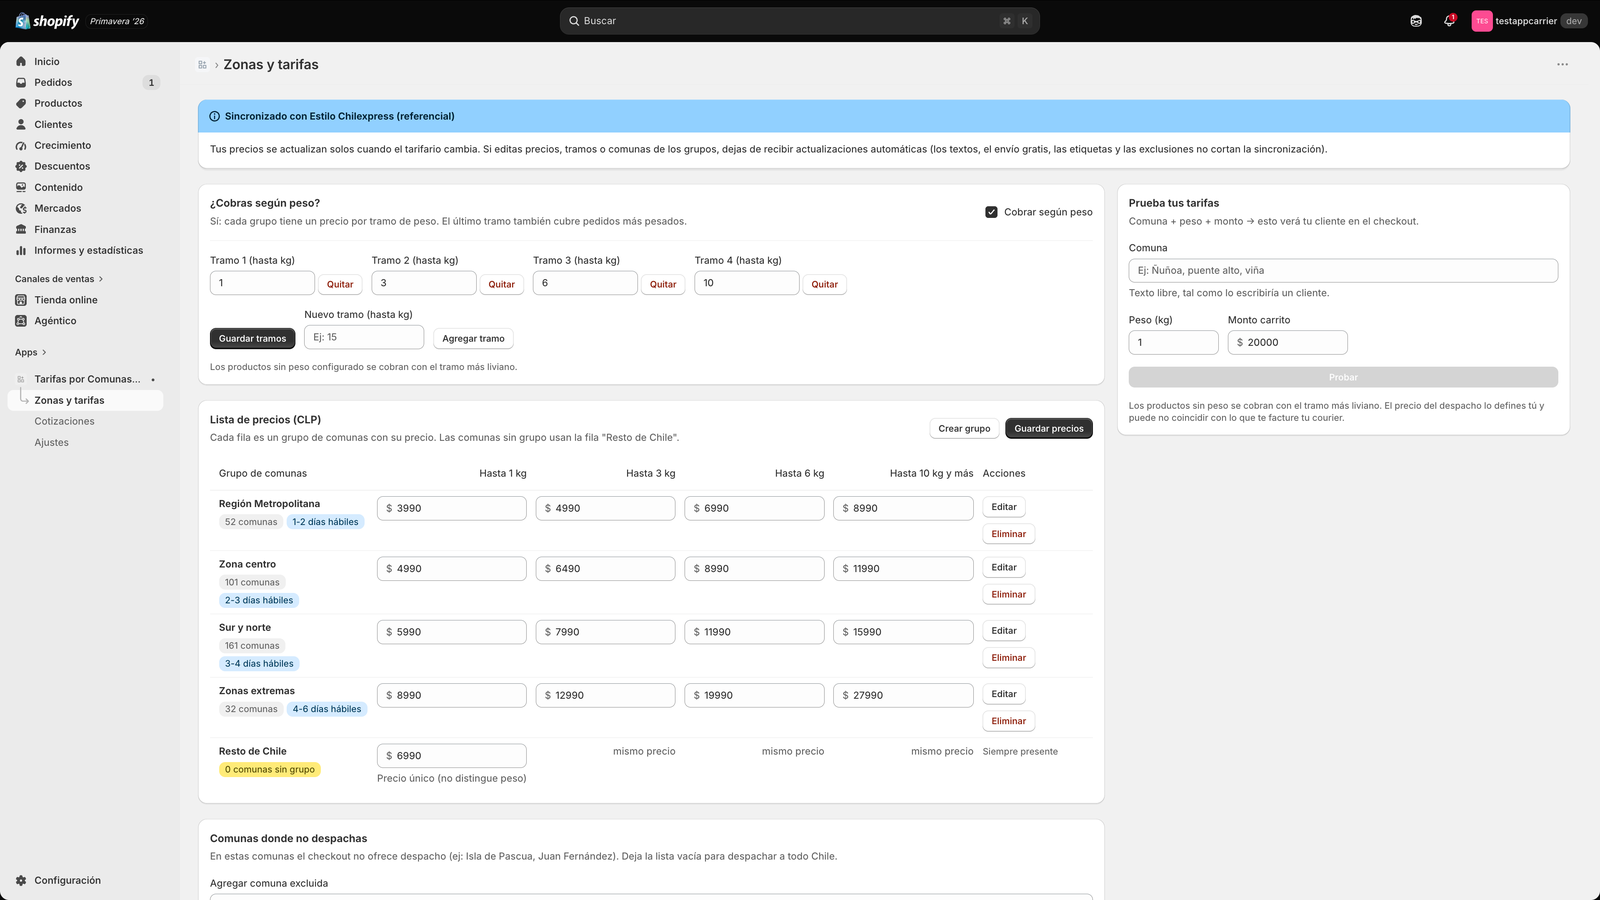
Task: Click the Contenido icon in sidebar
Action: click(21, 188)
